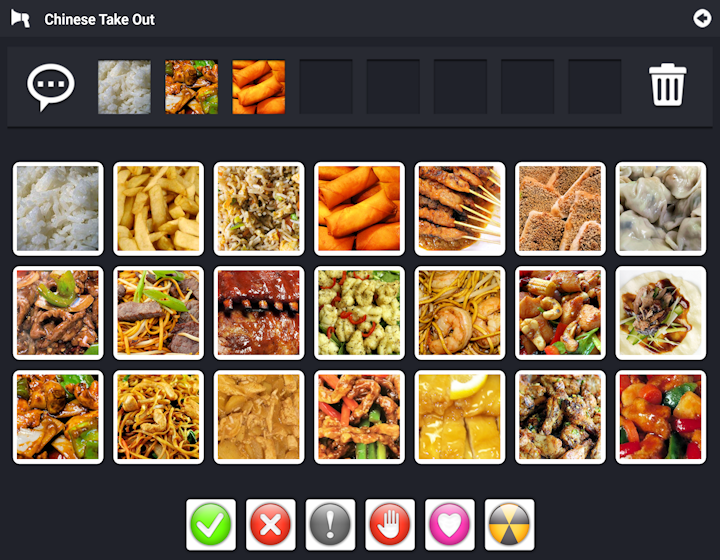Tap the speech bubble speak icon
The height and width of the screenshot is (560, 720).
pyautogui.click(x=51, y=87)
